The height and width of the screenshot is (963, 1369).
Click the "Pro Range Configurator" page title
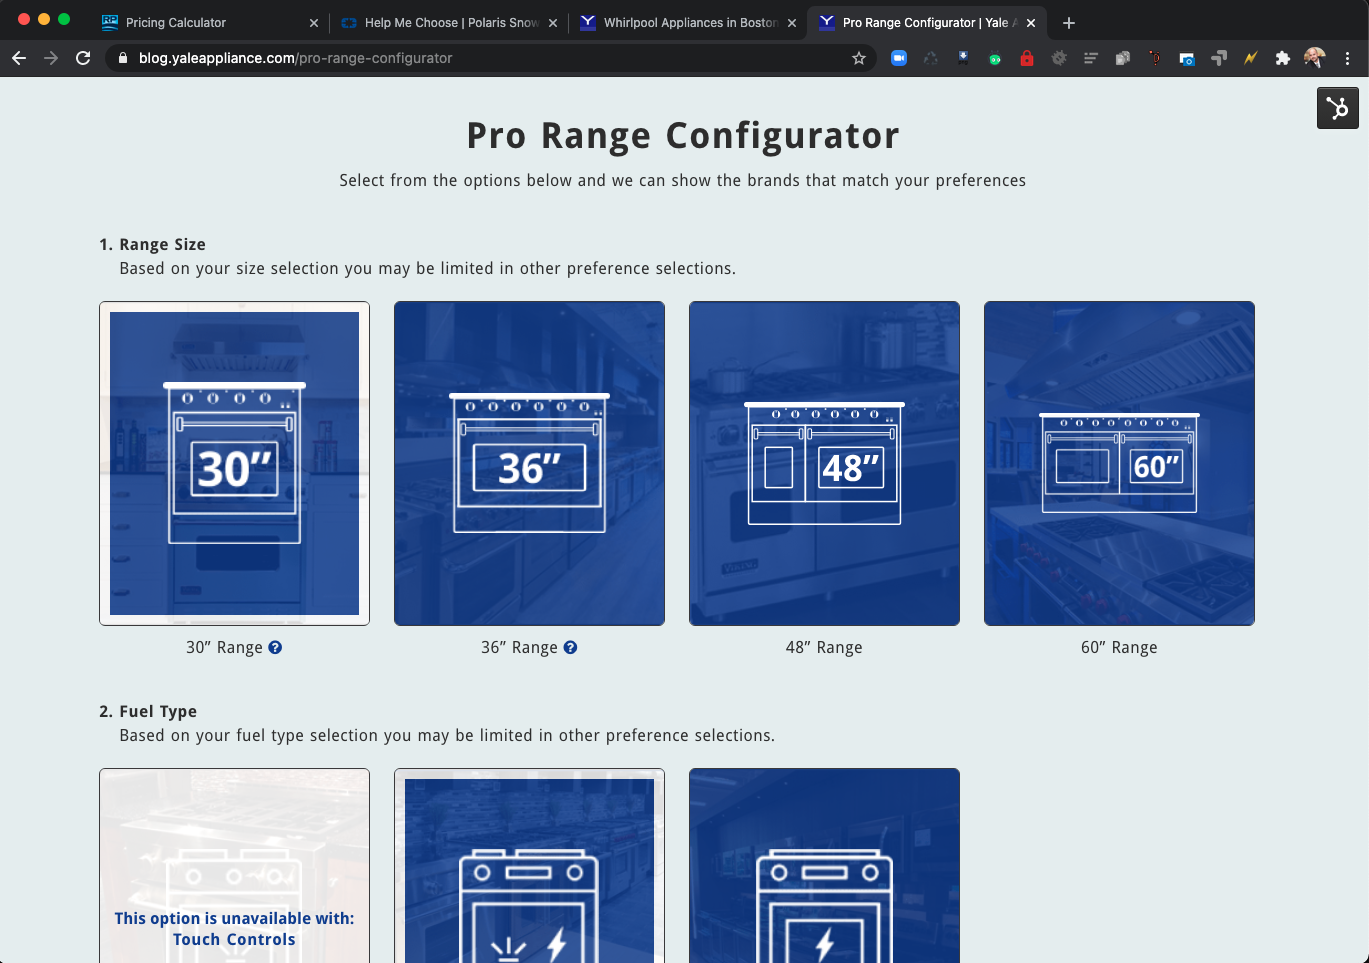tap(683, 136)
